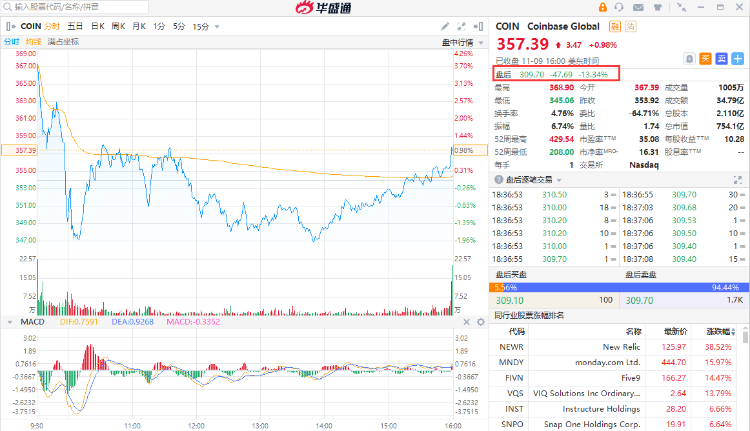The width and height of the screenshot is (750, 431).
Task: Open MACD indicator settings gear
Action: [481, 322]
